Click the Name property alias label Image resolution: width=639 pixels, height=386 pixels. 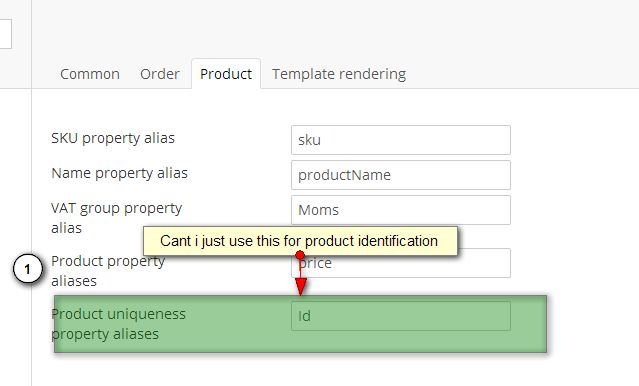119,173
